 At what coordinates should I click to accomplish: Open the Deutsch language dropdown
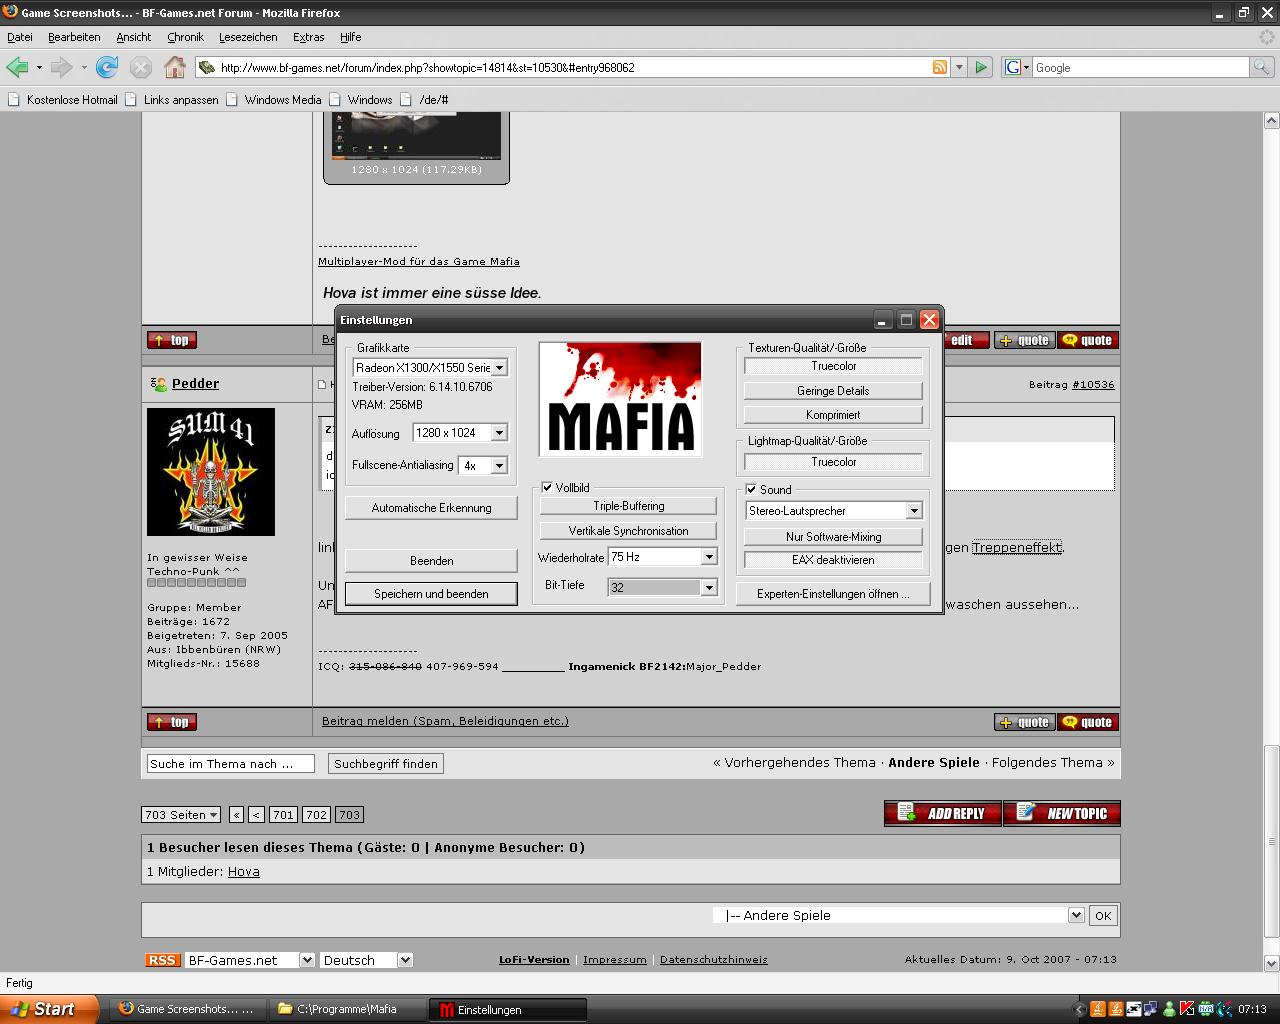pyautogui.click(x=366, y=960)
